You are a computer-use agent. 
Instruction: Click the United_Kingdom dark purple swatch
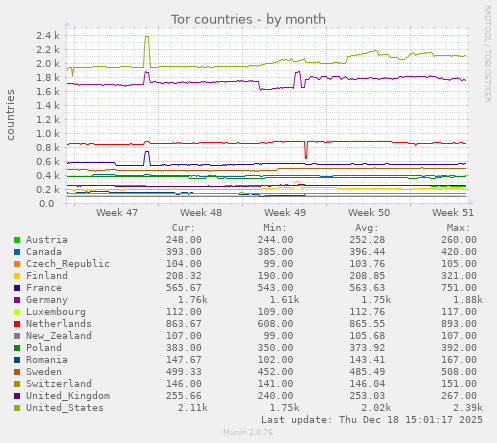[x=17, y=396]
